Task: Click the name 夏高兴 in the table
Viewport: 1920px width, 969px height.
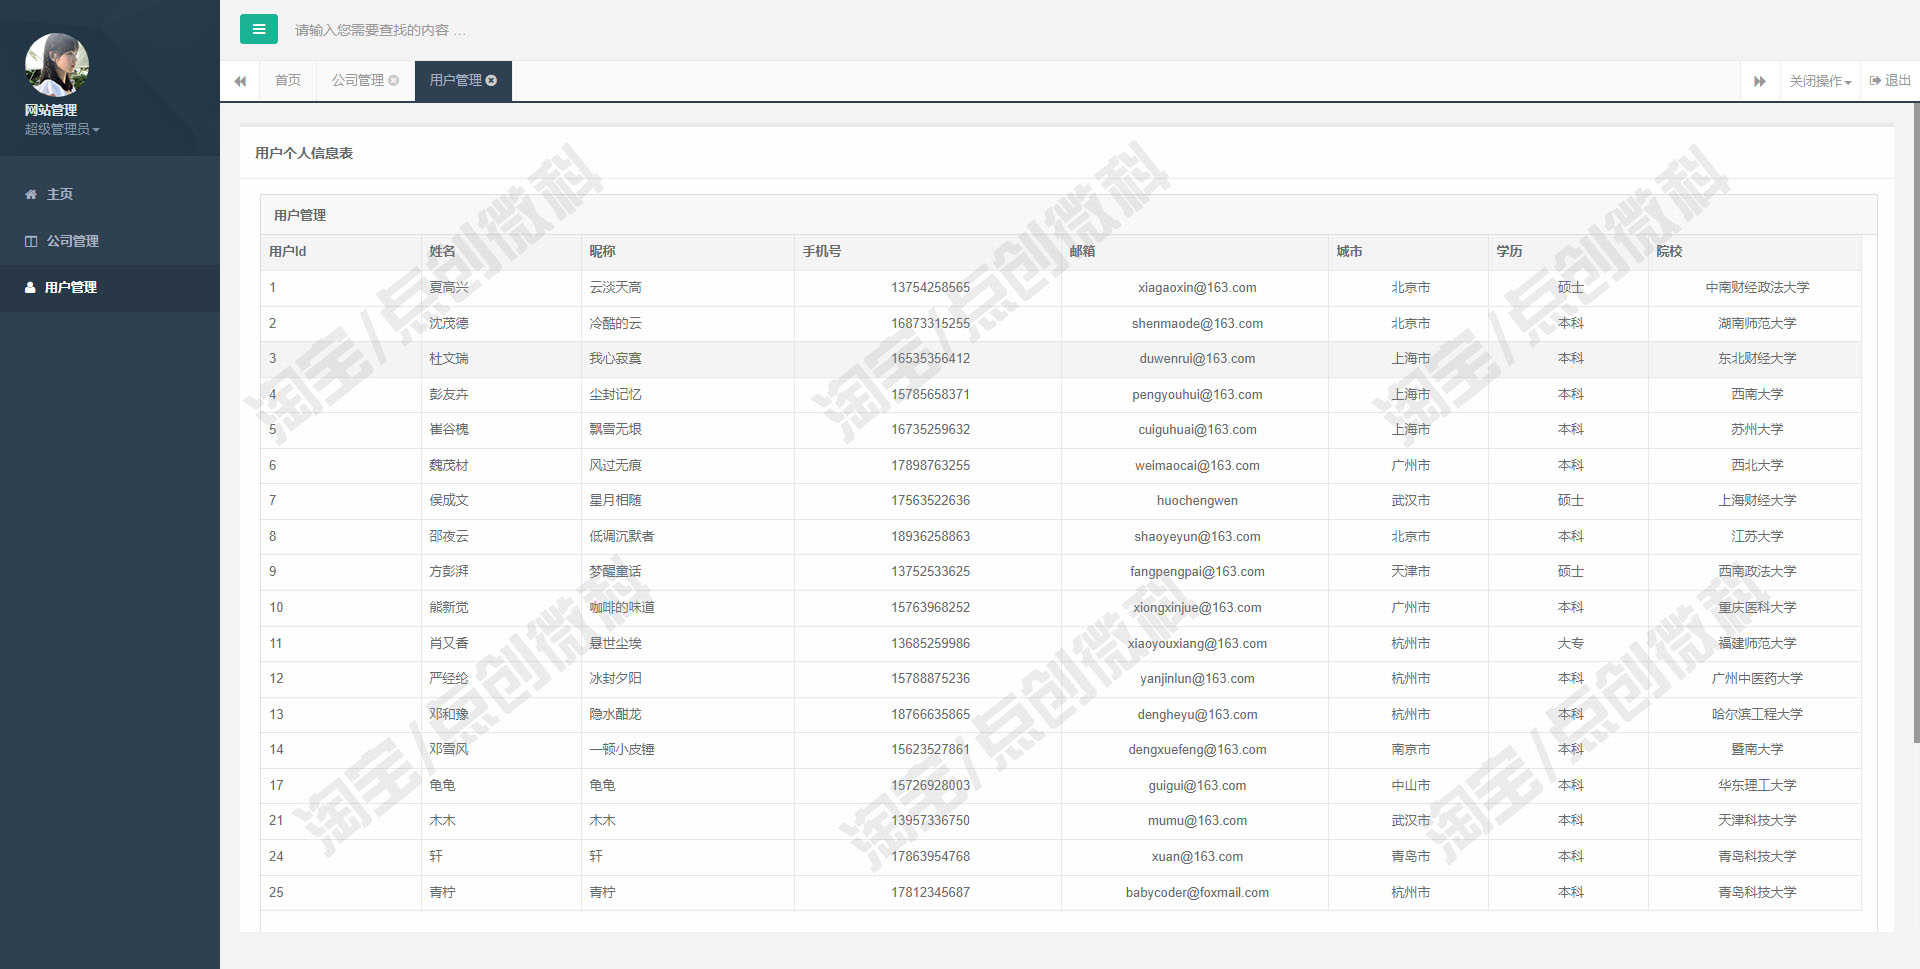Action: [449, 287]
